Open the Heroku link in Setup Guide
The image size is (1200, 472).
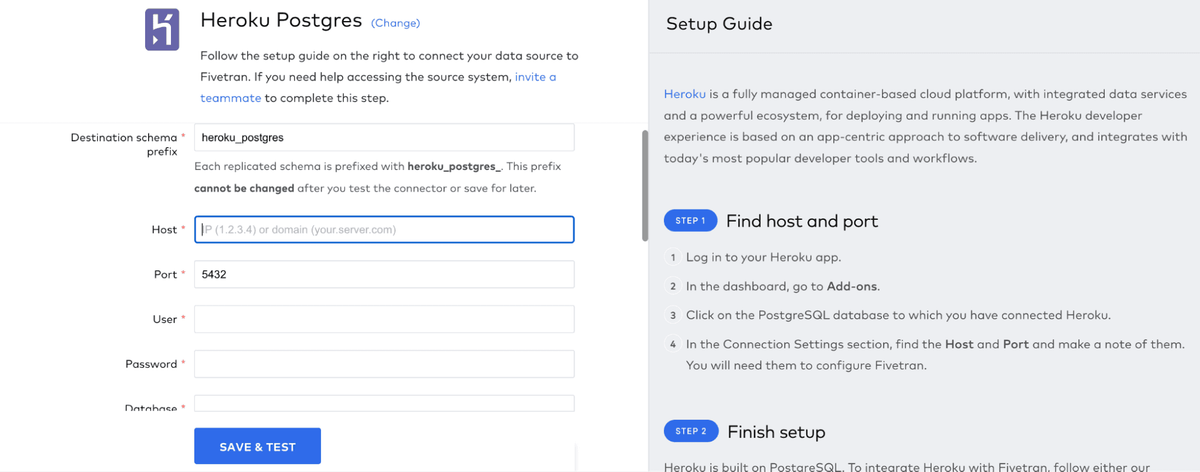pyautogui.click(x=684, y=93)
